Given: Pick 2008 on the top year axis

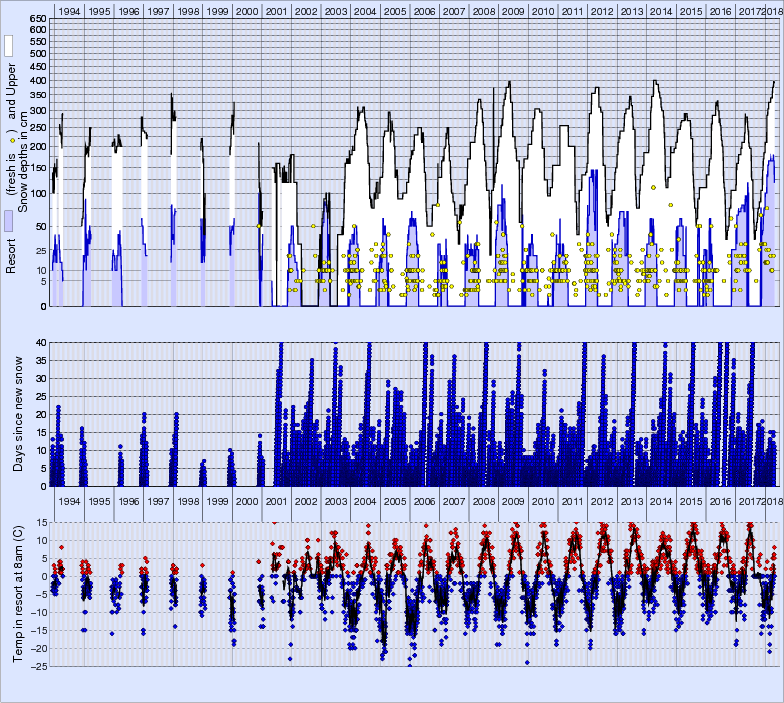Looking at the screenshot, I should [483, 10].
